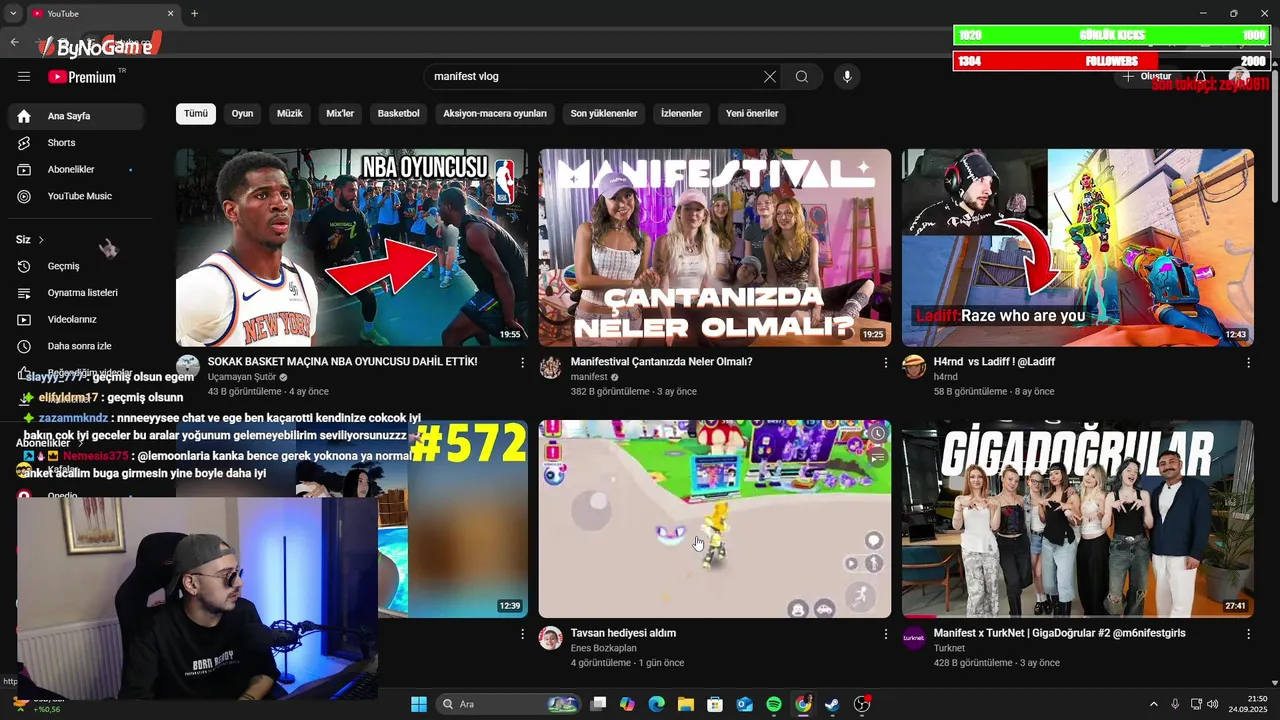Select the Oyun filter chip

pos(243,114)
